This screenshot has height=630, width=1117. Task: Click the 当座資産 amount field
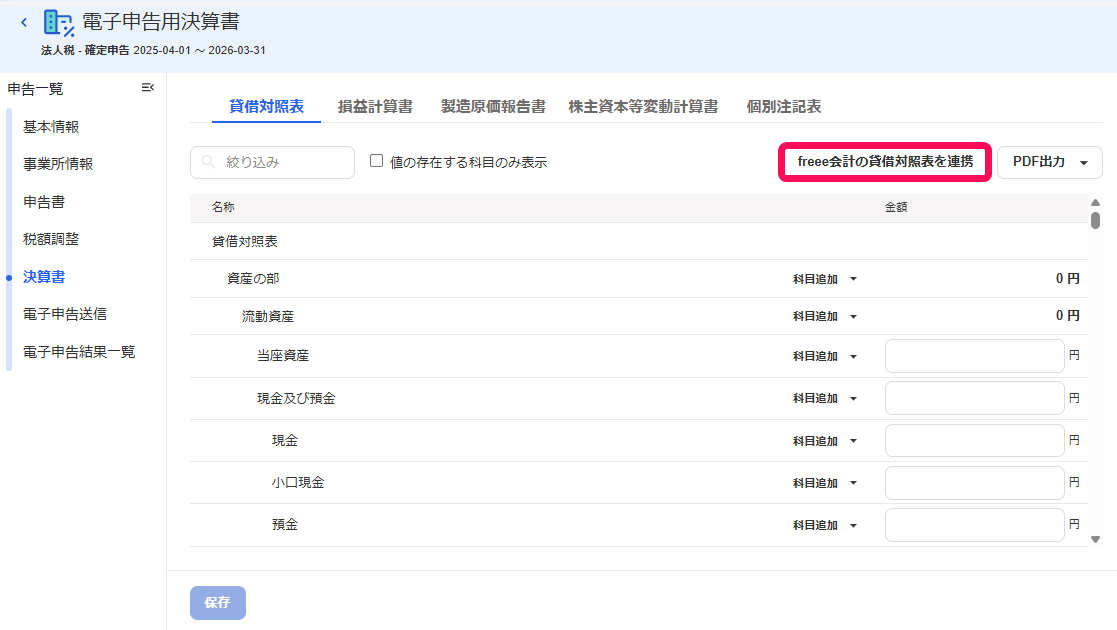pyautogui.click(x=975, y=356)
